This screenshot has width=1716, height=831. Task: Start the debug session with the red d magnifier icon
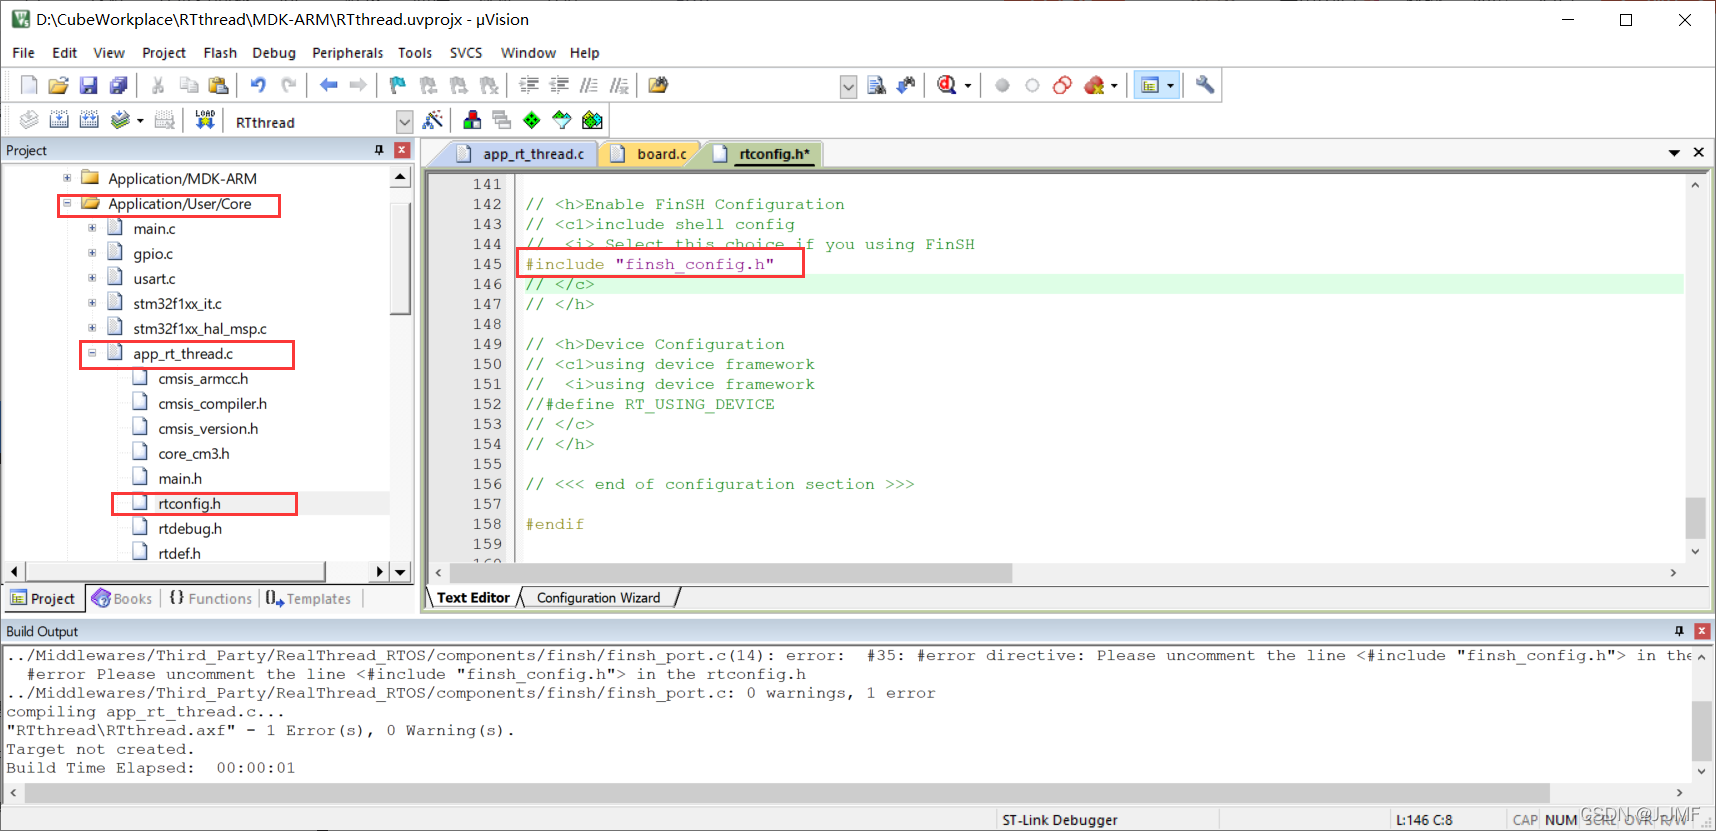tap(947, 85)
